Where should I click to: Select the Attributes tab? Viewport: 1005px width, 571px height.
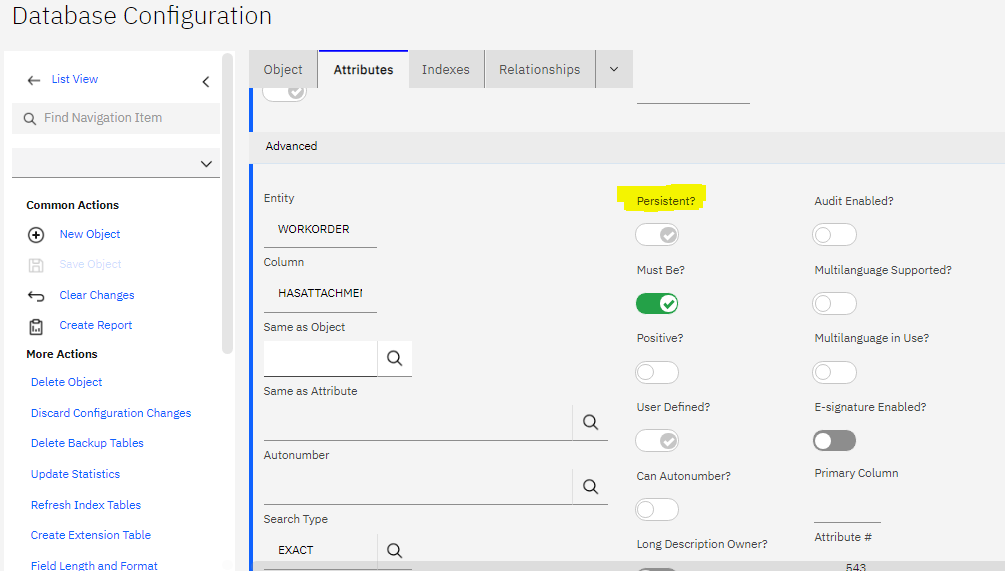363,69
